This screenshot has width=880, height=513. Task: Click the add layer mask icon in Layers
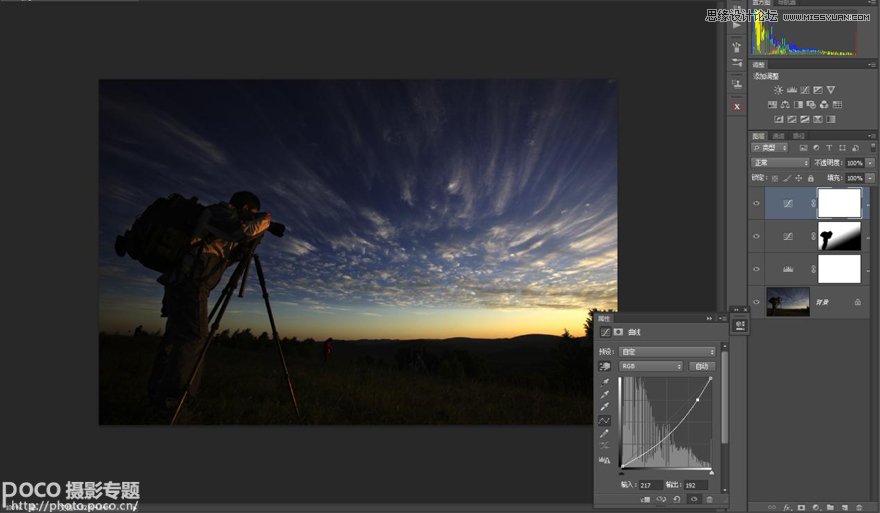pos(801,507)
